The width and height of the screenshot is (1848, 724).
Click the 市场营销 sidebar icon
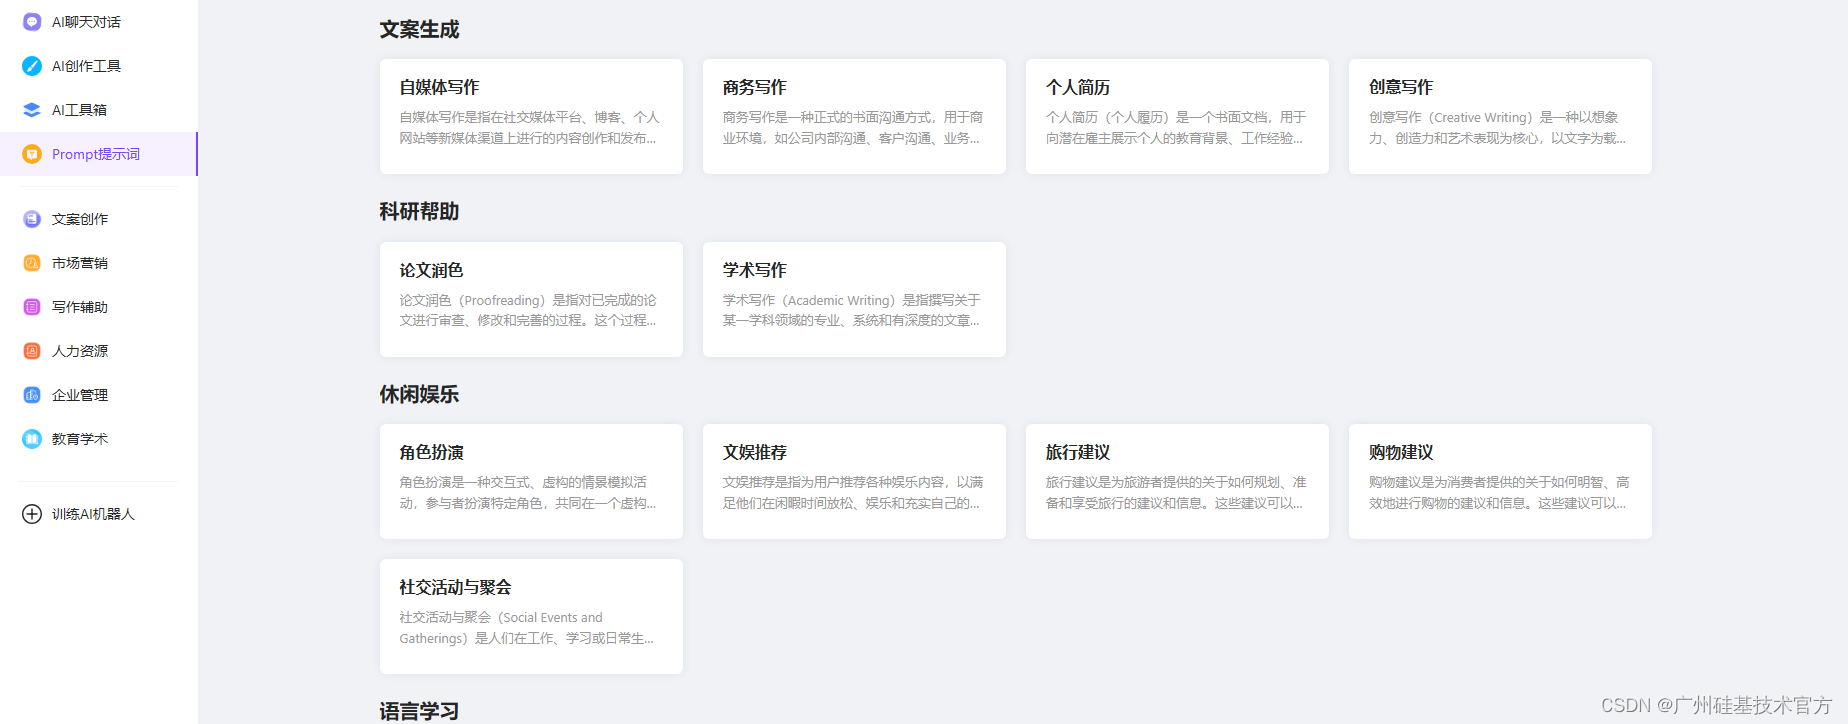32,263
